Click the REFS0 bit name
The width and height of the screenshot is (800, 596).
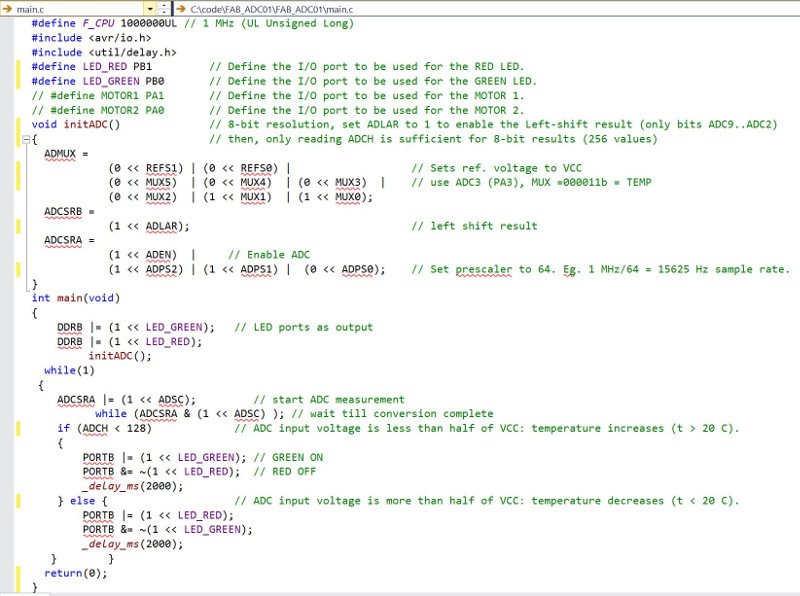(256, 168)
